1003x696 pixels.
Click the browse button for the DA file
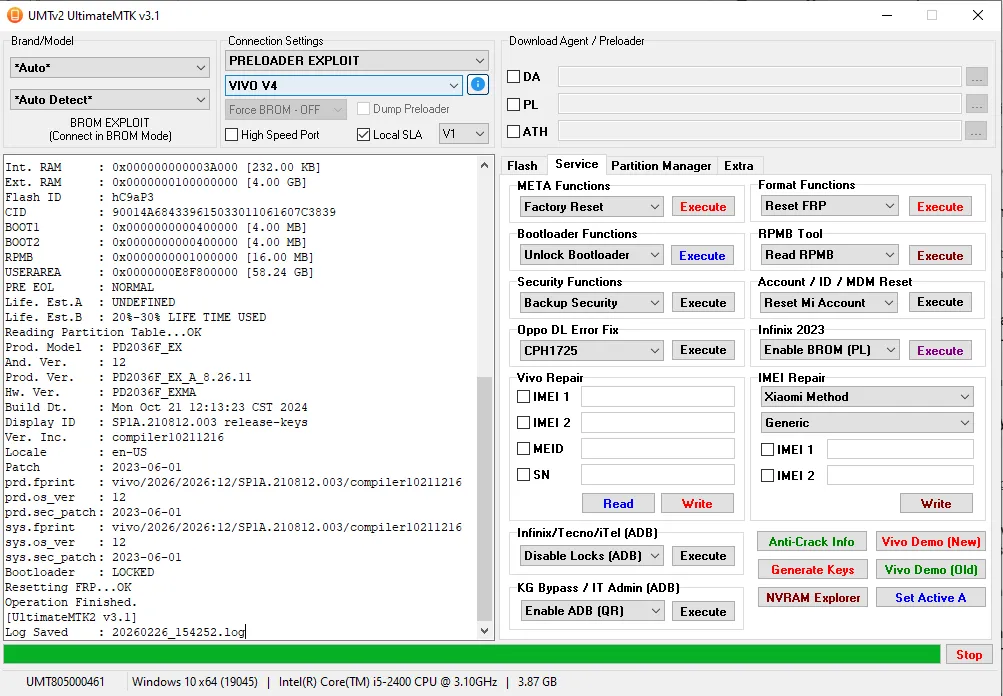coord(976,77)
